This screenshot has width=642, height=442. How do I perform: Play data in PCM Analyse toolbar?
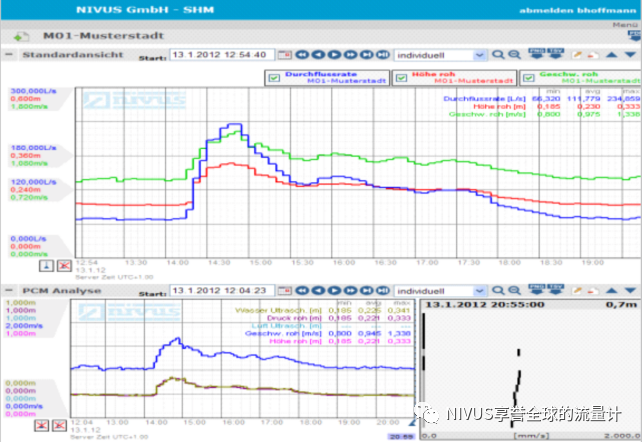click(x=334, y=291)
